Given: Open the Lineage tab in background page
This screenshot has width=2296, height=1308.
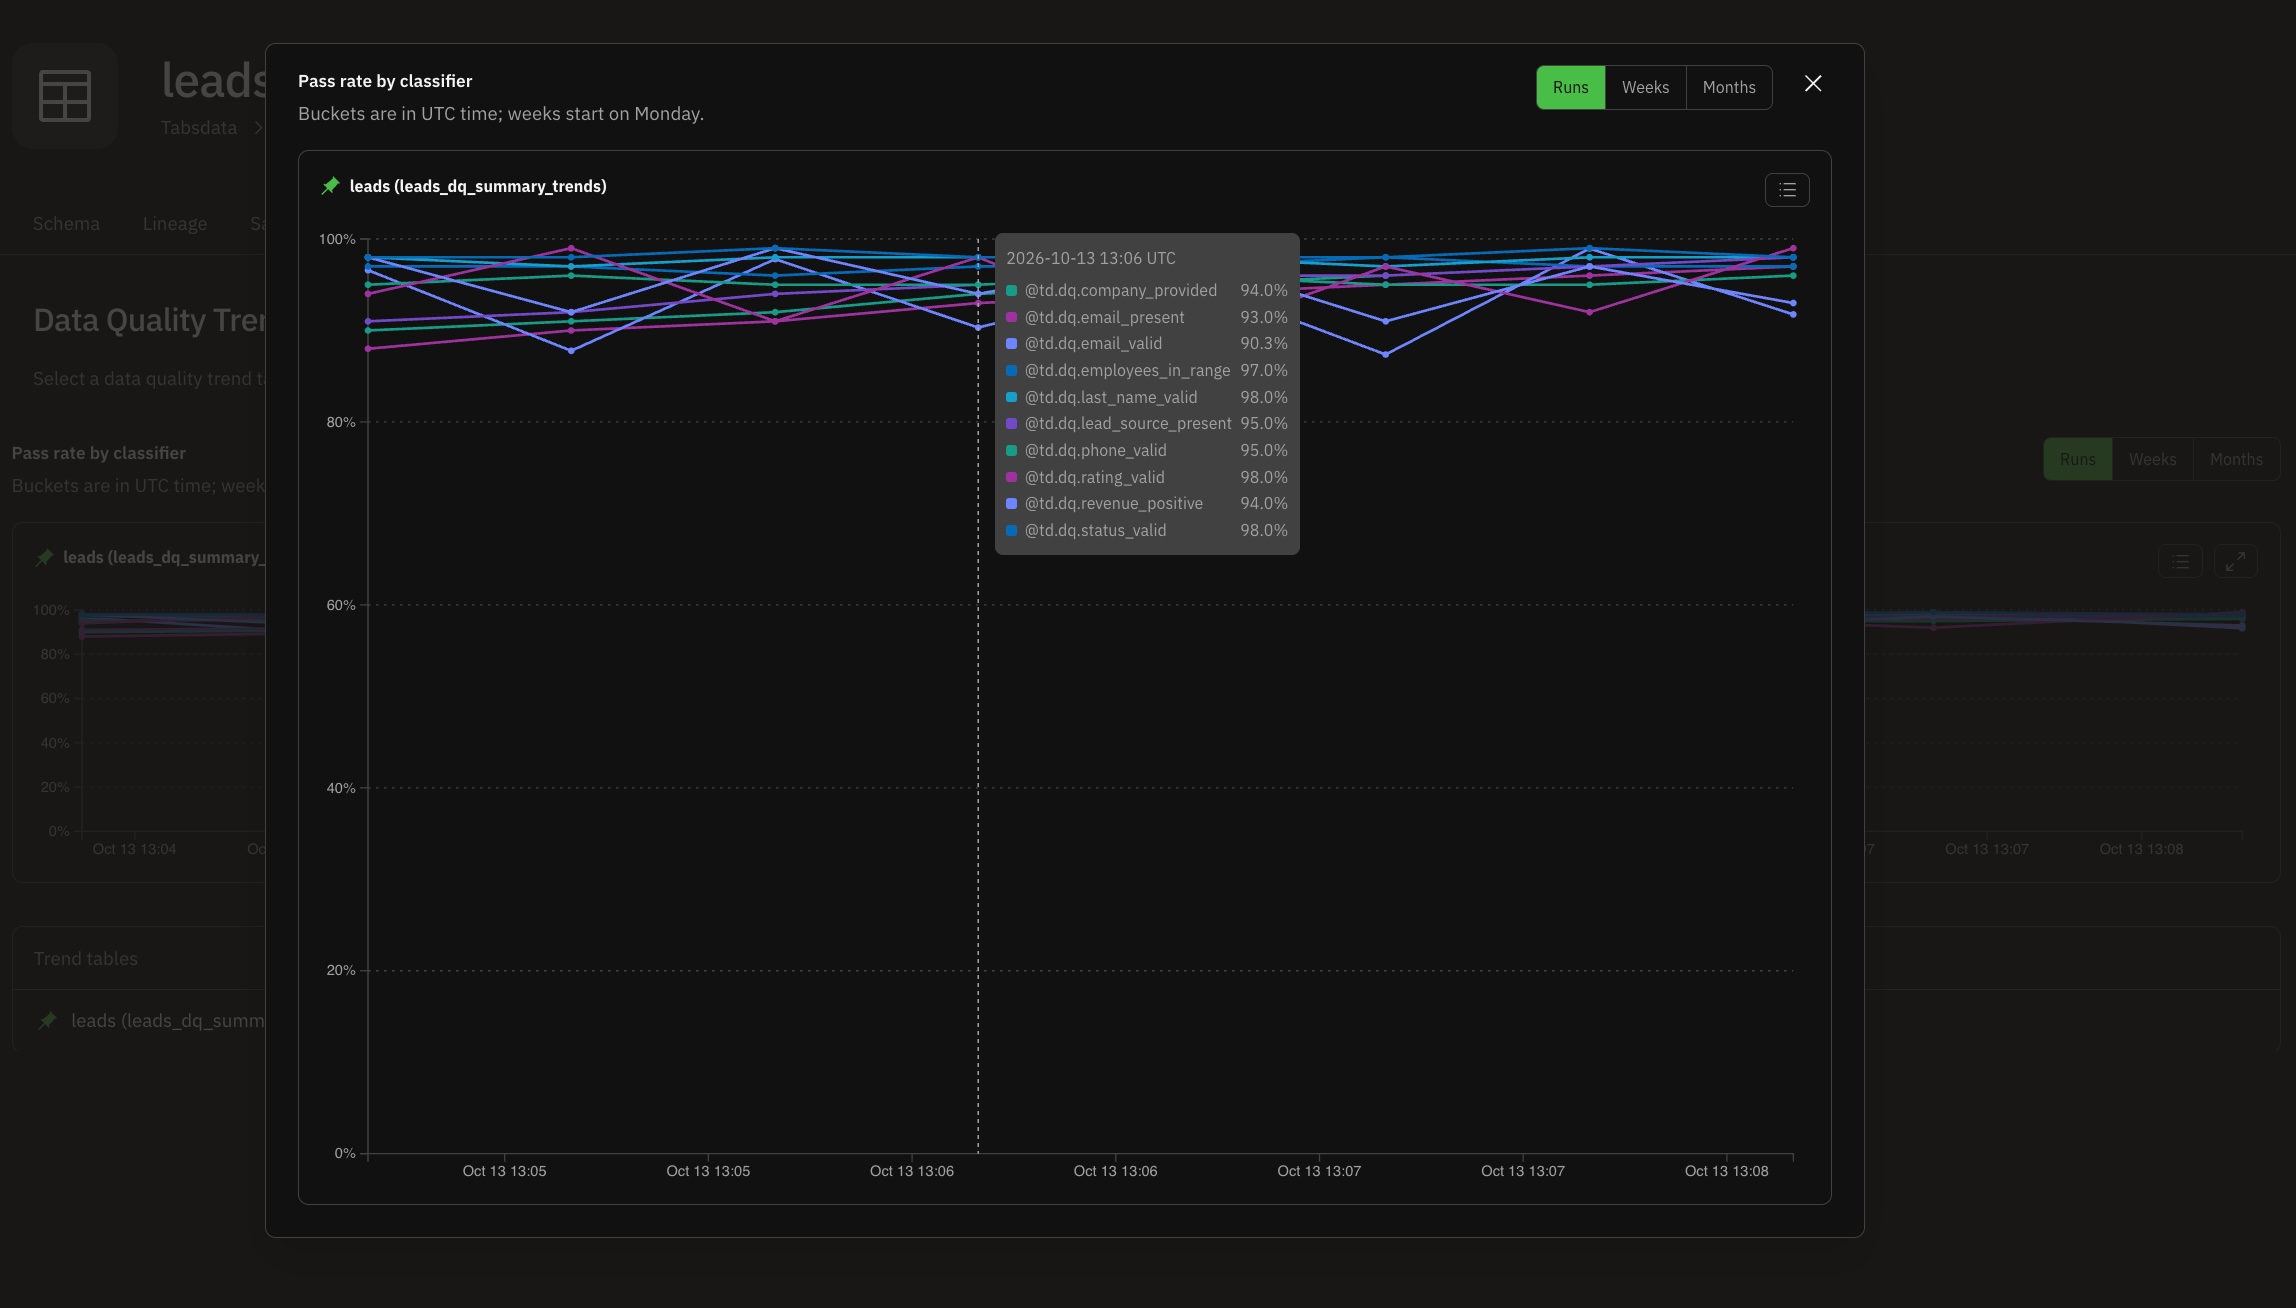Looking at the screenshot, I should click(175, 224).
